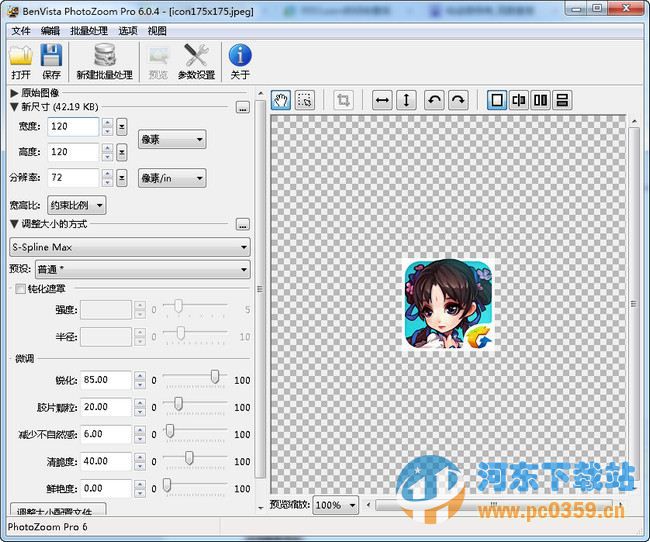Image resolution: width=650 pixels, height=542 pixels.
Task: Flip image horizontally
Action: 382,100
